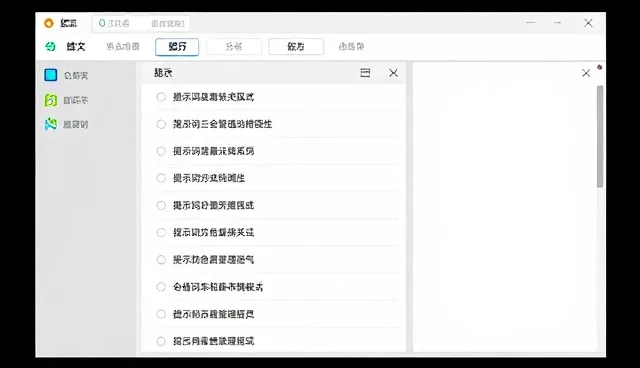Click the green circular icon in the toolbar

[x=50, y=47]
